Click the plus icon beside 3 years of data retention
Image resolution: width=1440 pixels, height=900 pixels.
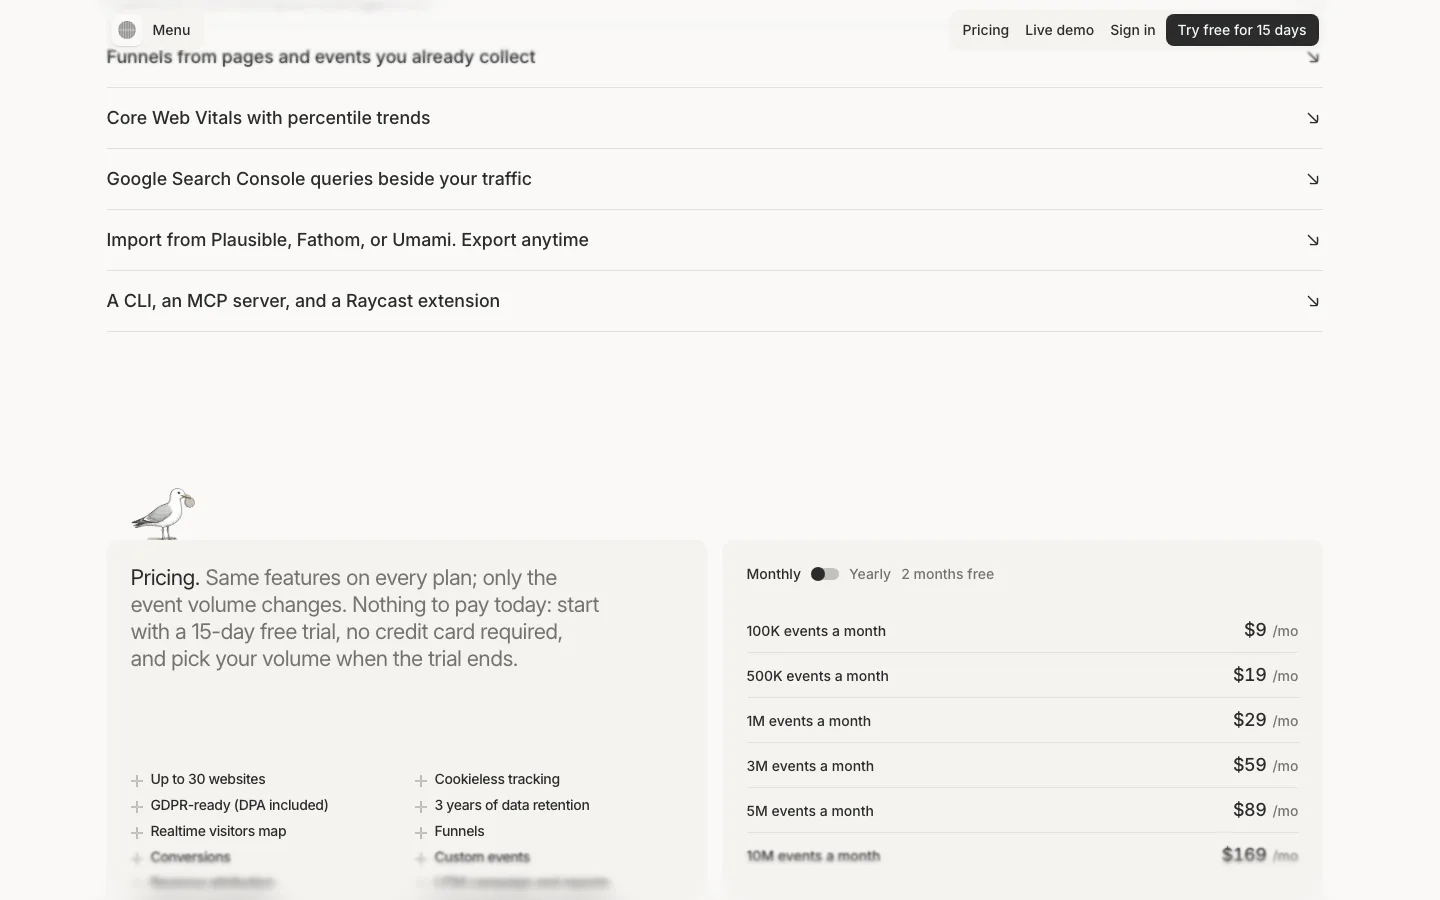click(x=421, y=807)
